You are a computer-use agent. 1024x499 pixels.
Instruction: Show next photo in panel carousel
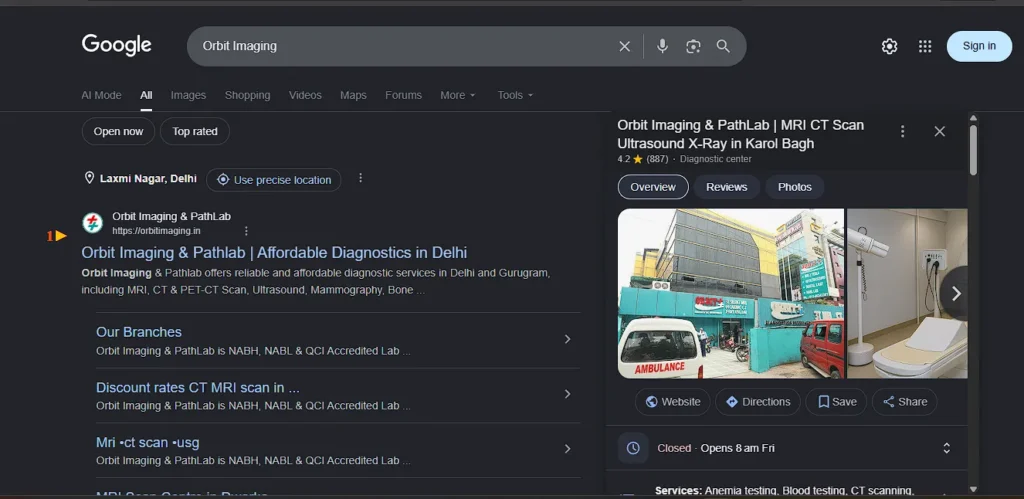click(x=956, y=293)
